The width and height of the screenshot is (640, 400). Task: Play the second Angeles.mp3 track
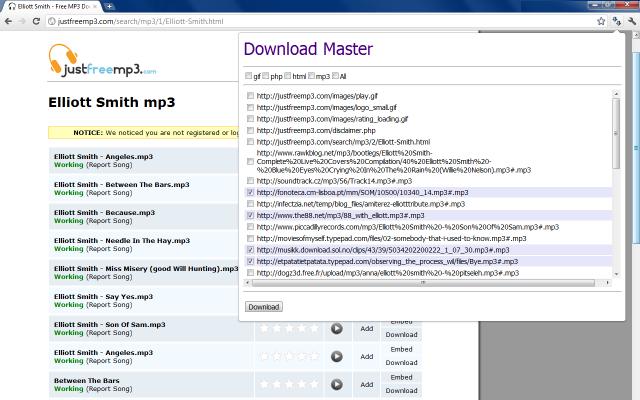pos(336,356)
